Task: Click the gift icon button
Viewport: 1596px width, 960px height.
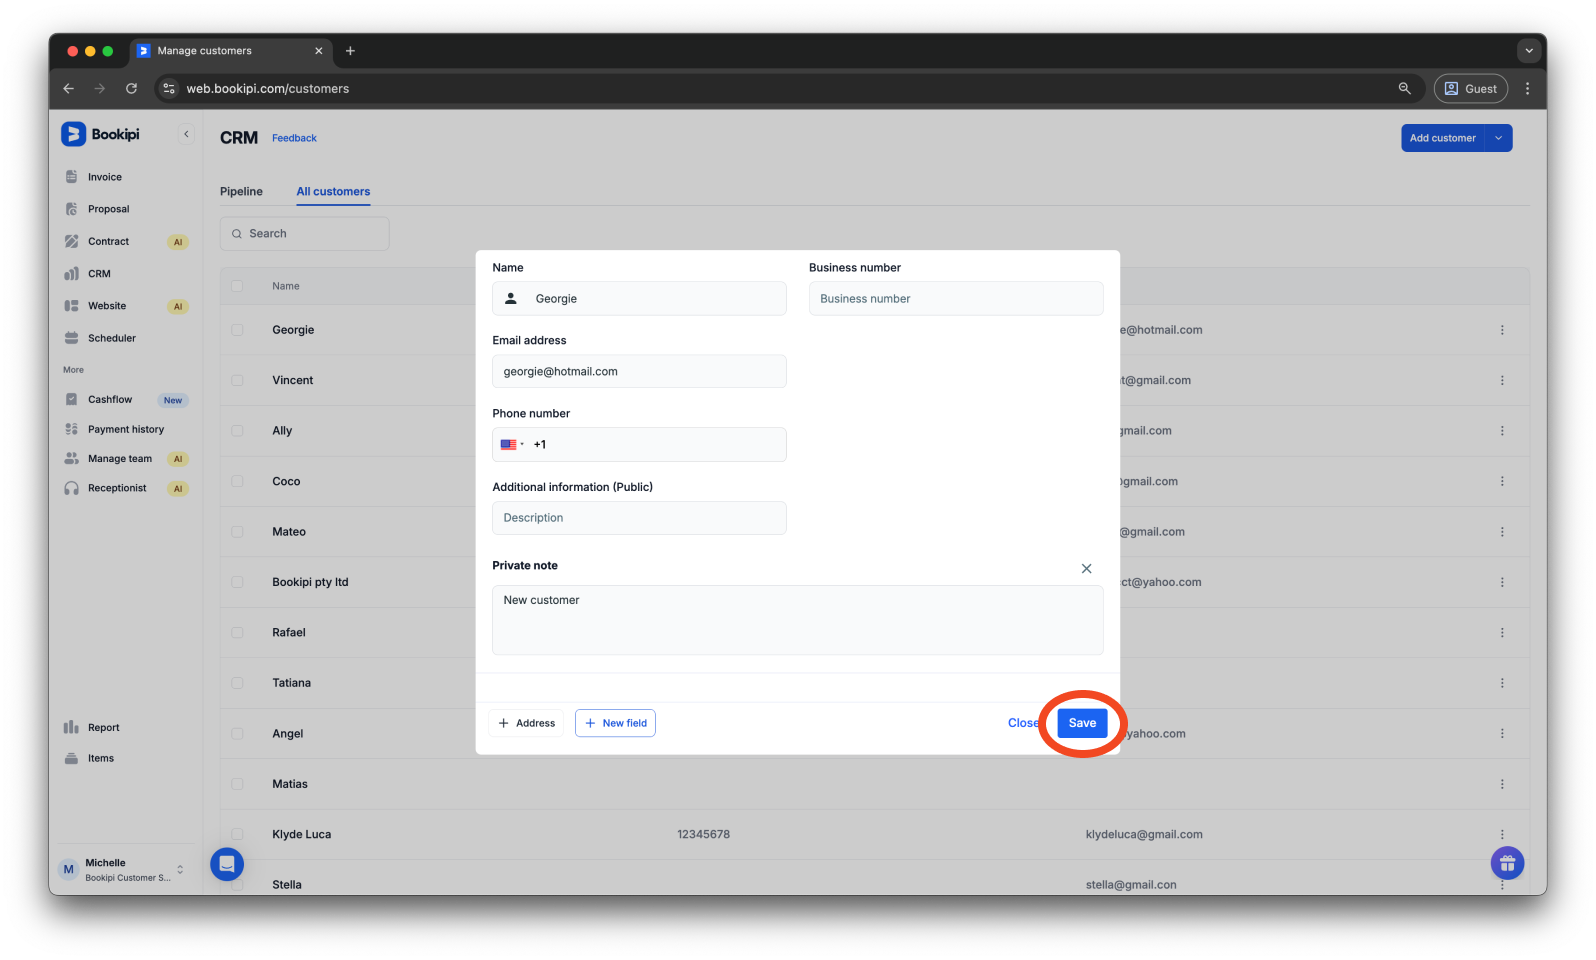Action: point(1507,862)
